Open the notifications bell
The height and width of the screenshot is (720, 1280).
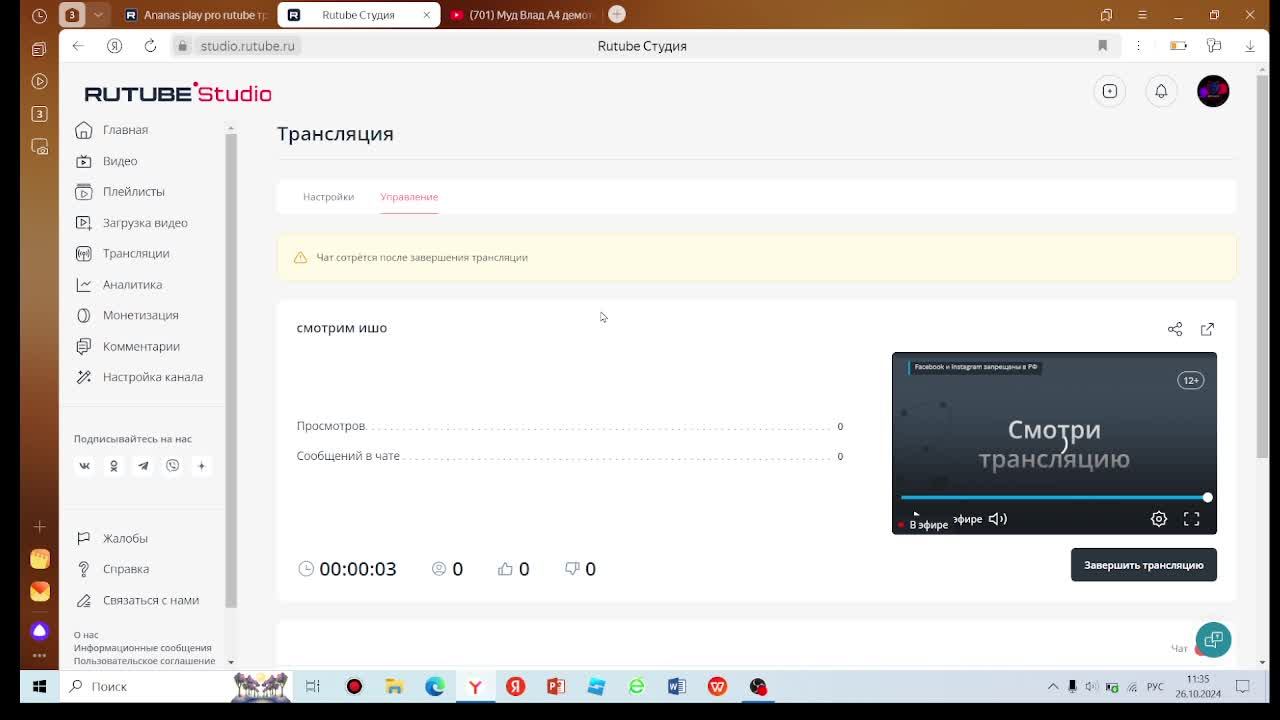pos(1161,91)
